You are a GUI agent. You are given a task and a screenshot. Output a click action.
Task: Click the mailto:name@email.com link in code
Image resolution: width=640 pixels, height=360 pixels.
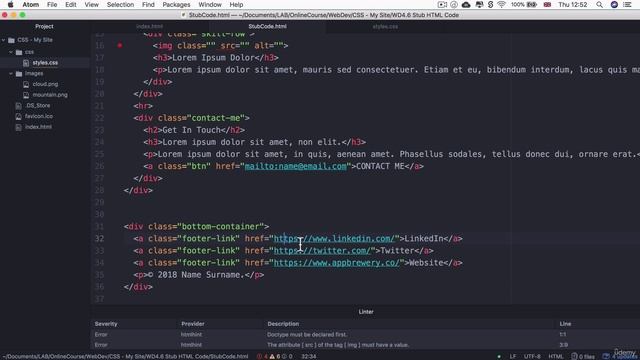tap(296, 166)
